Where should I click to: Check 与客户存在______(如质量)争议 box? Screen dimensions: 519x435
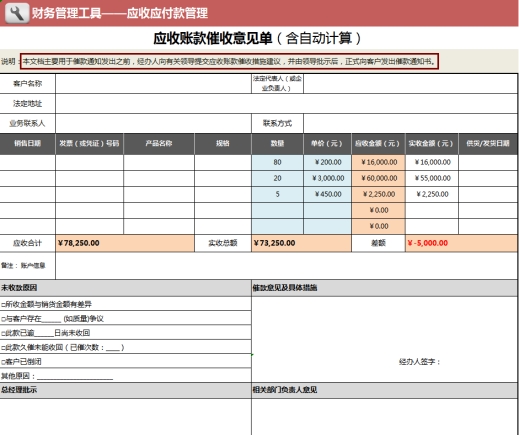point(3,319)
